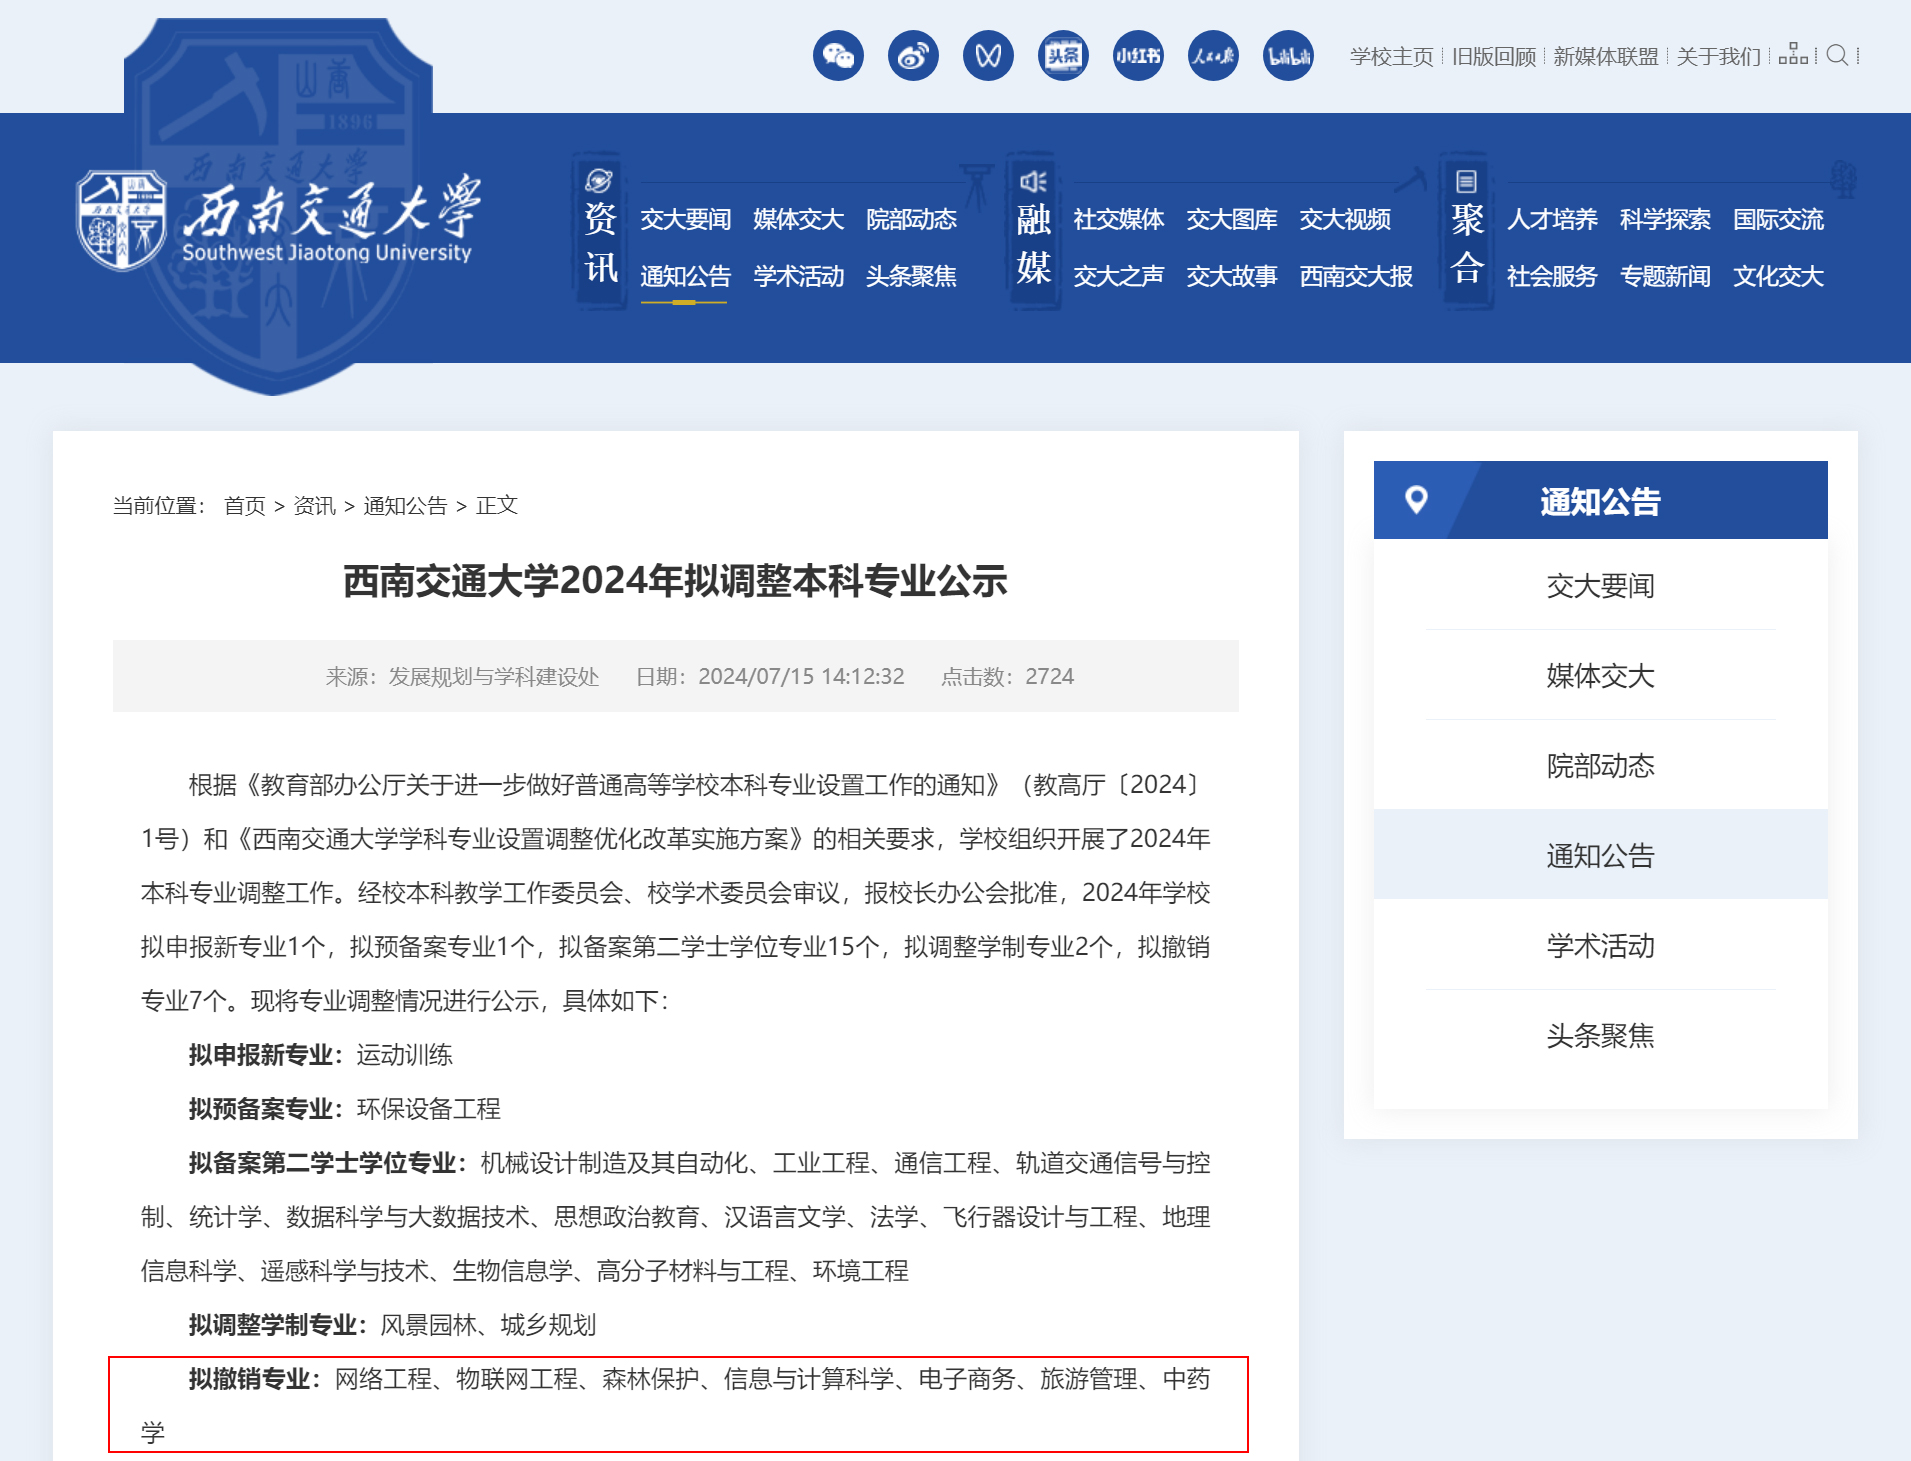
Task: Click the search magnifier icon
Action: click(x=1837, y=56)
